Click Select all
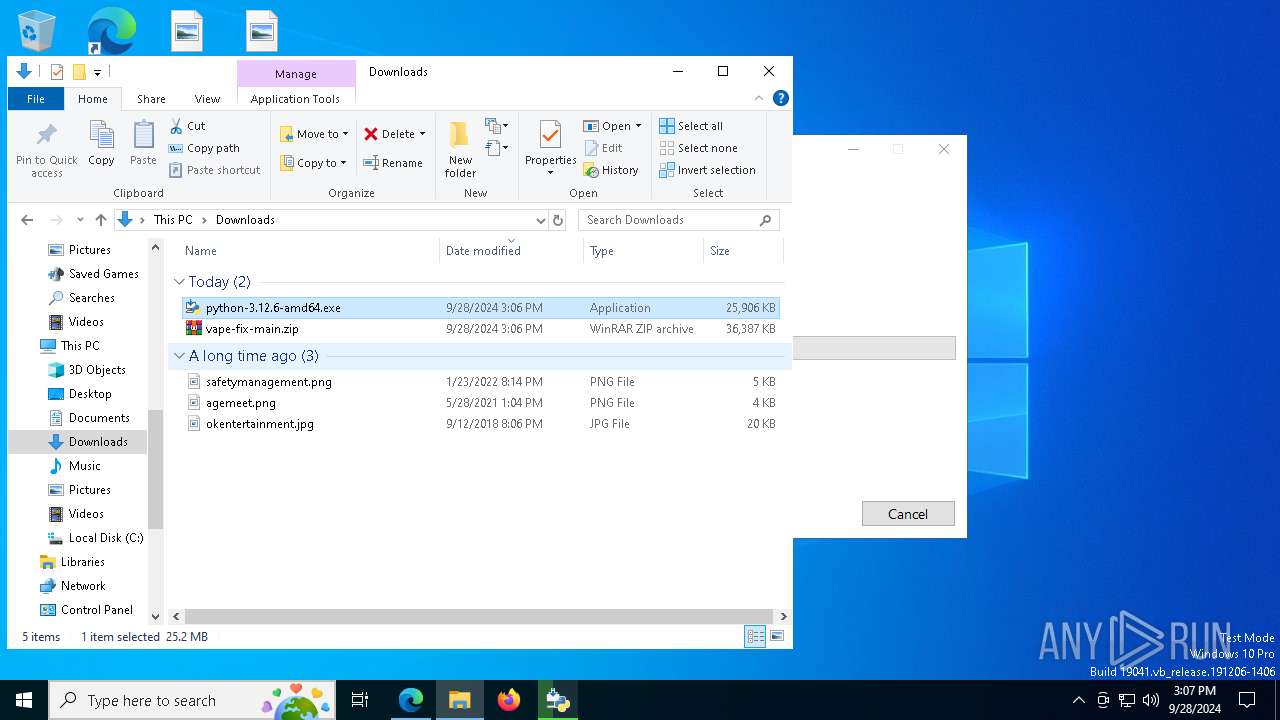The image size is (1280, 720). [691, 126]
